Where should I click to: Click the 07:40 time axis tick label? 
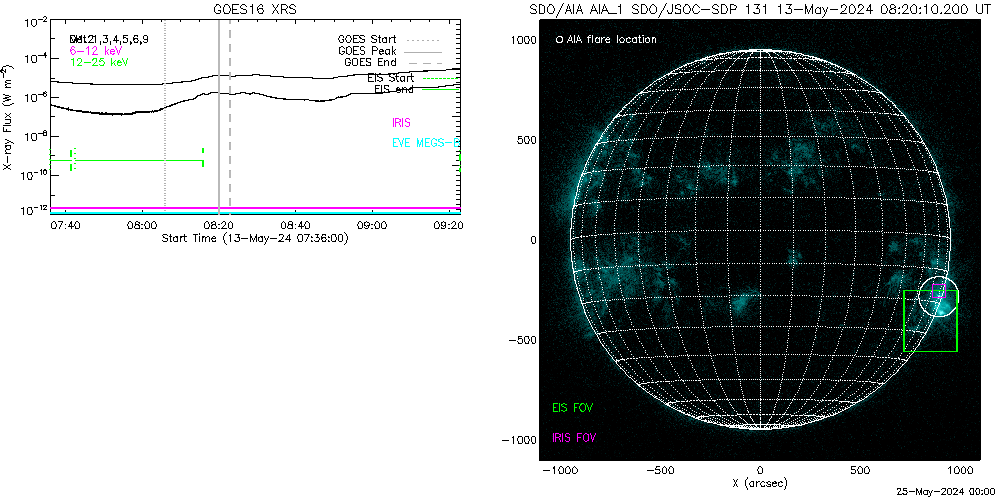click(64, 225)
